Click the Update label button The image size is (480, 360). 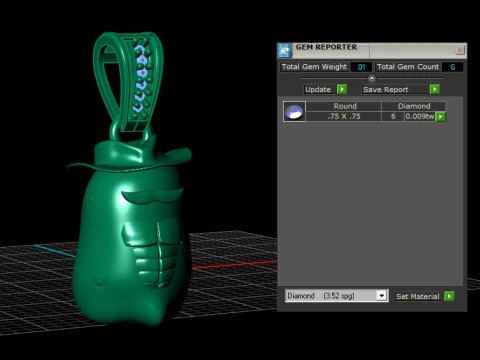318,89
